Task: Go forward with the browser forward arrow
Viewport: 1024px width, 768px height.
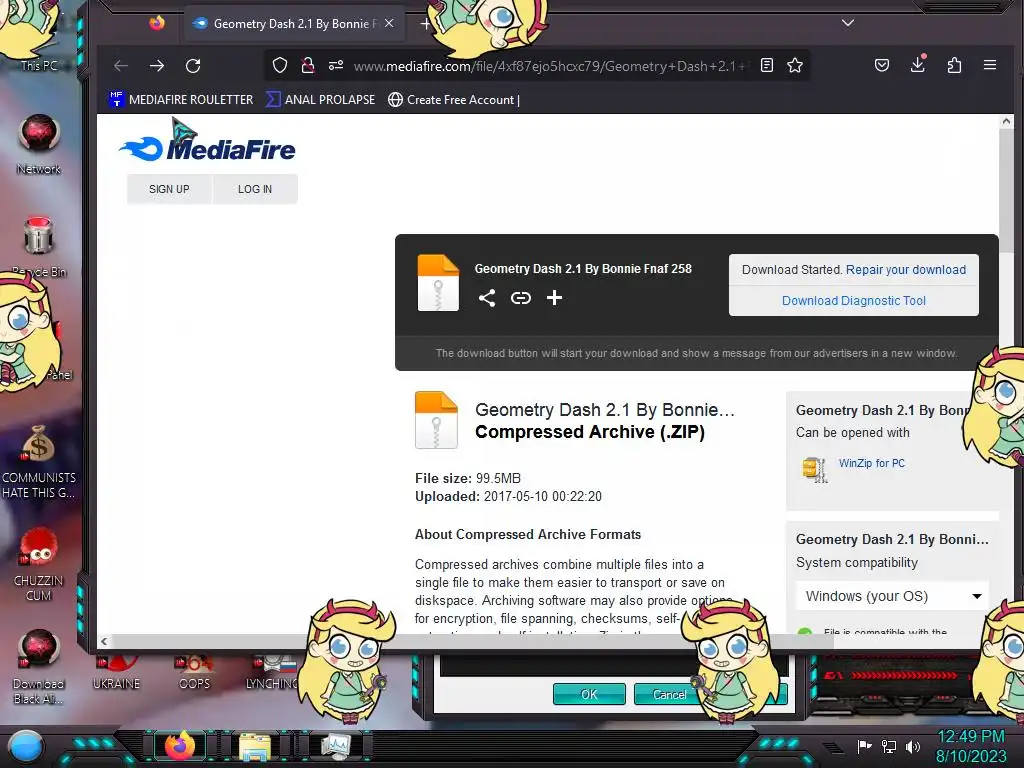Action: click(157, 65)
